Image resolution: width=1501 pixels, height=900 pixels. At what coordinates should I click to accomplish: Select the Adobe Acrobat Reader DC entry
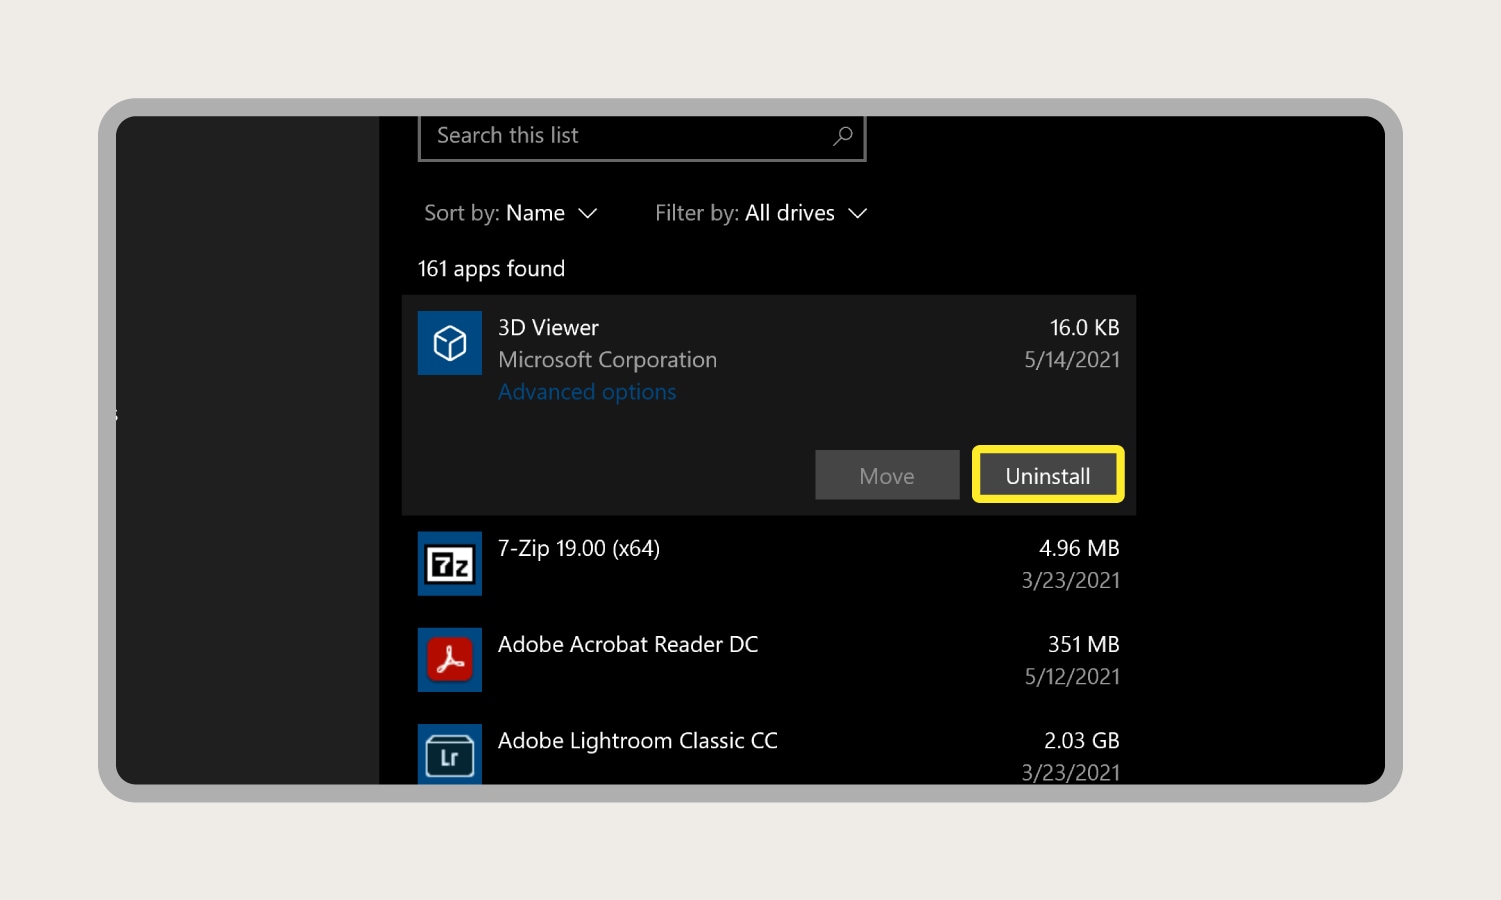(x=769, y=660)
